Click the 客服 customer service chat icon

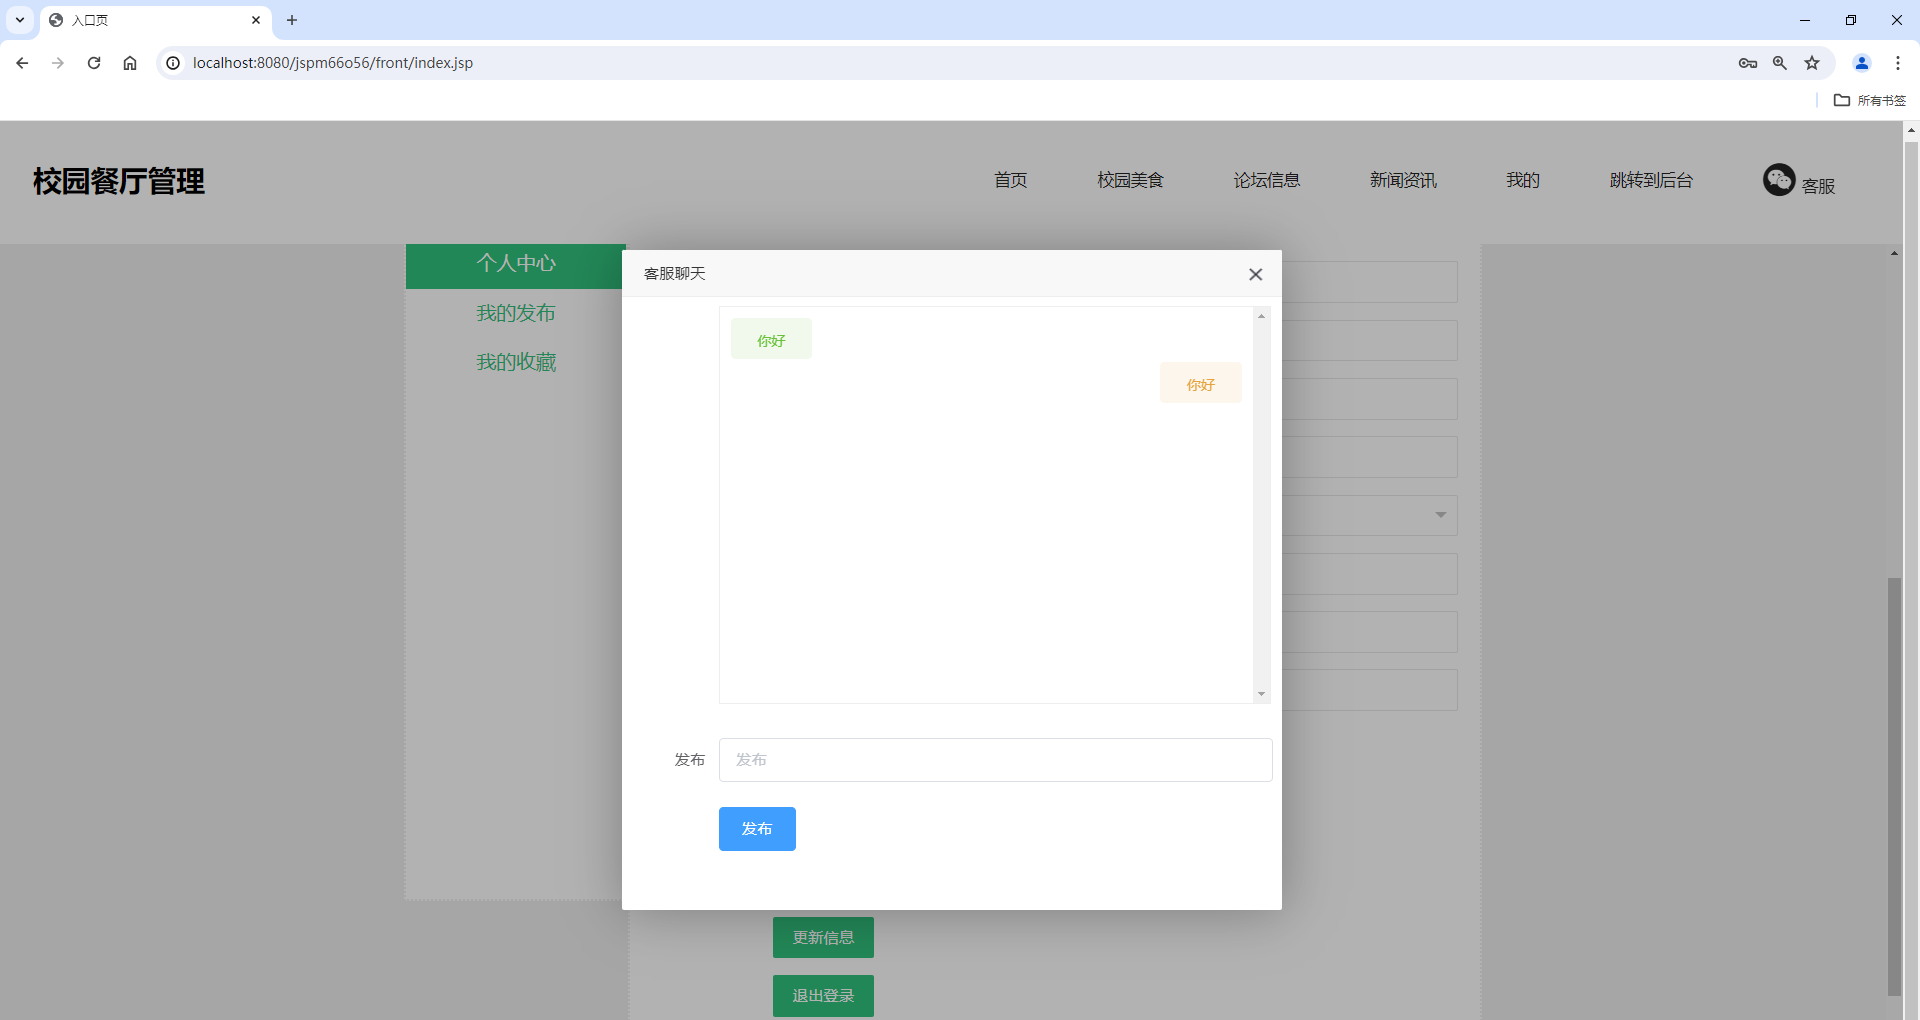[x=1779, y=180]
